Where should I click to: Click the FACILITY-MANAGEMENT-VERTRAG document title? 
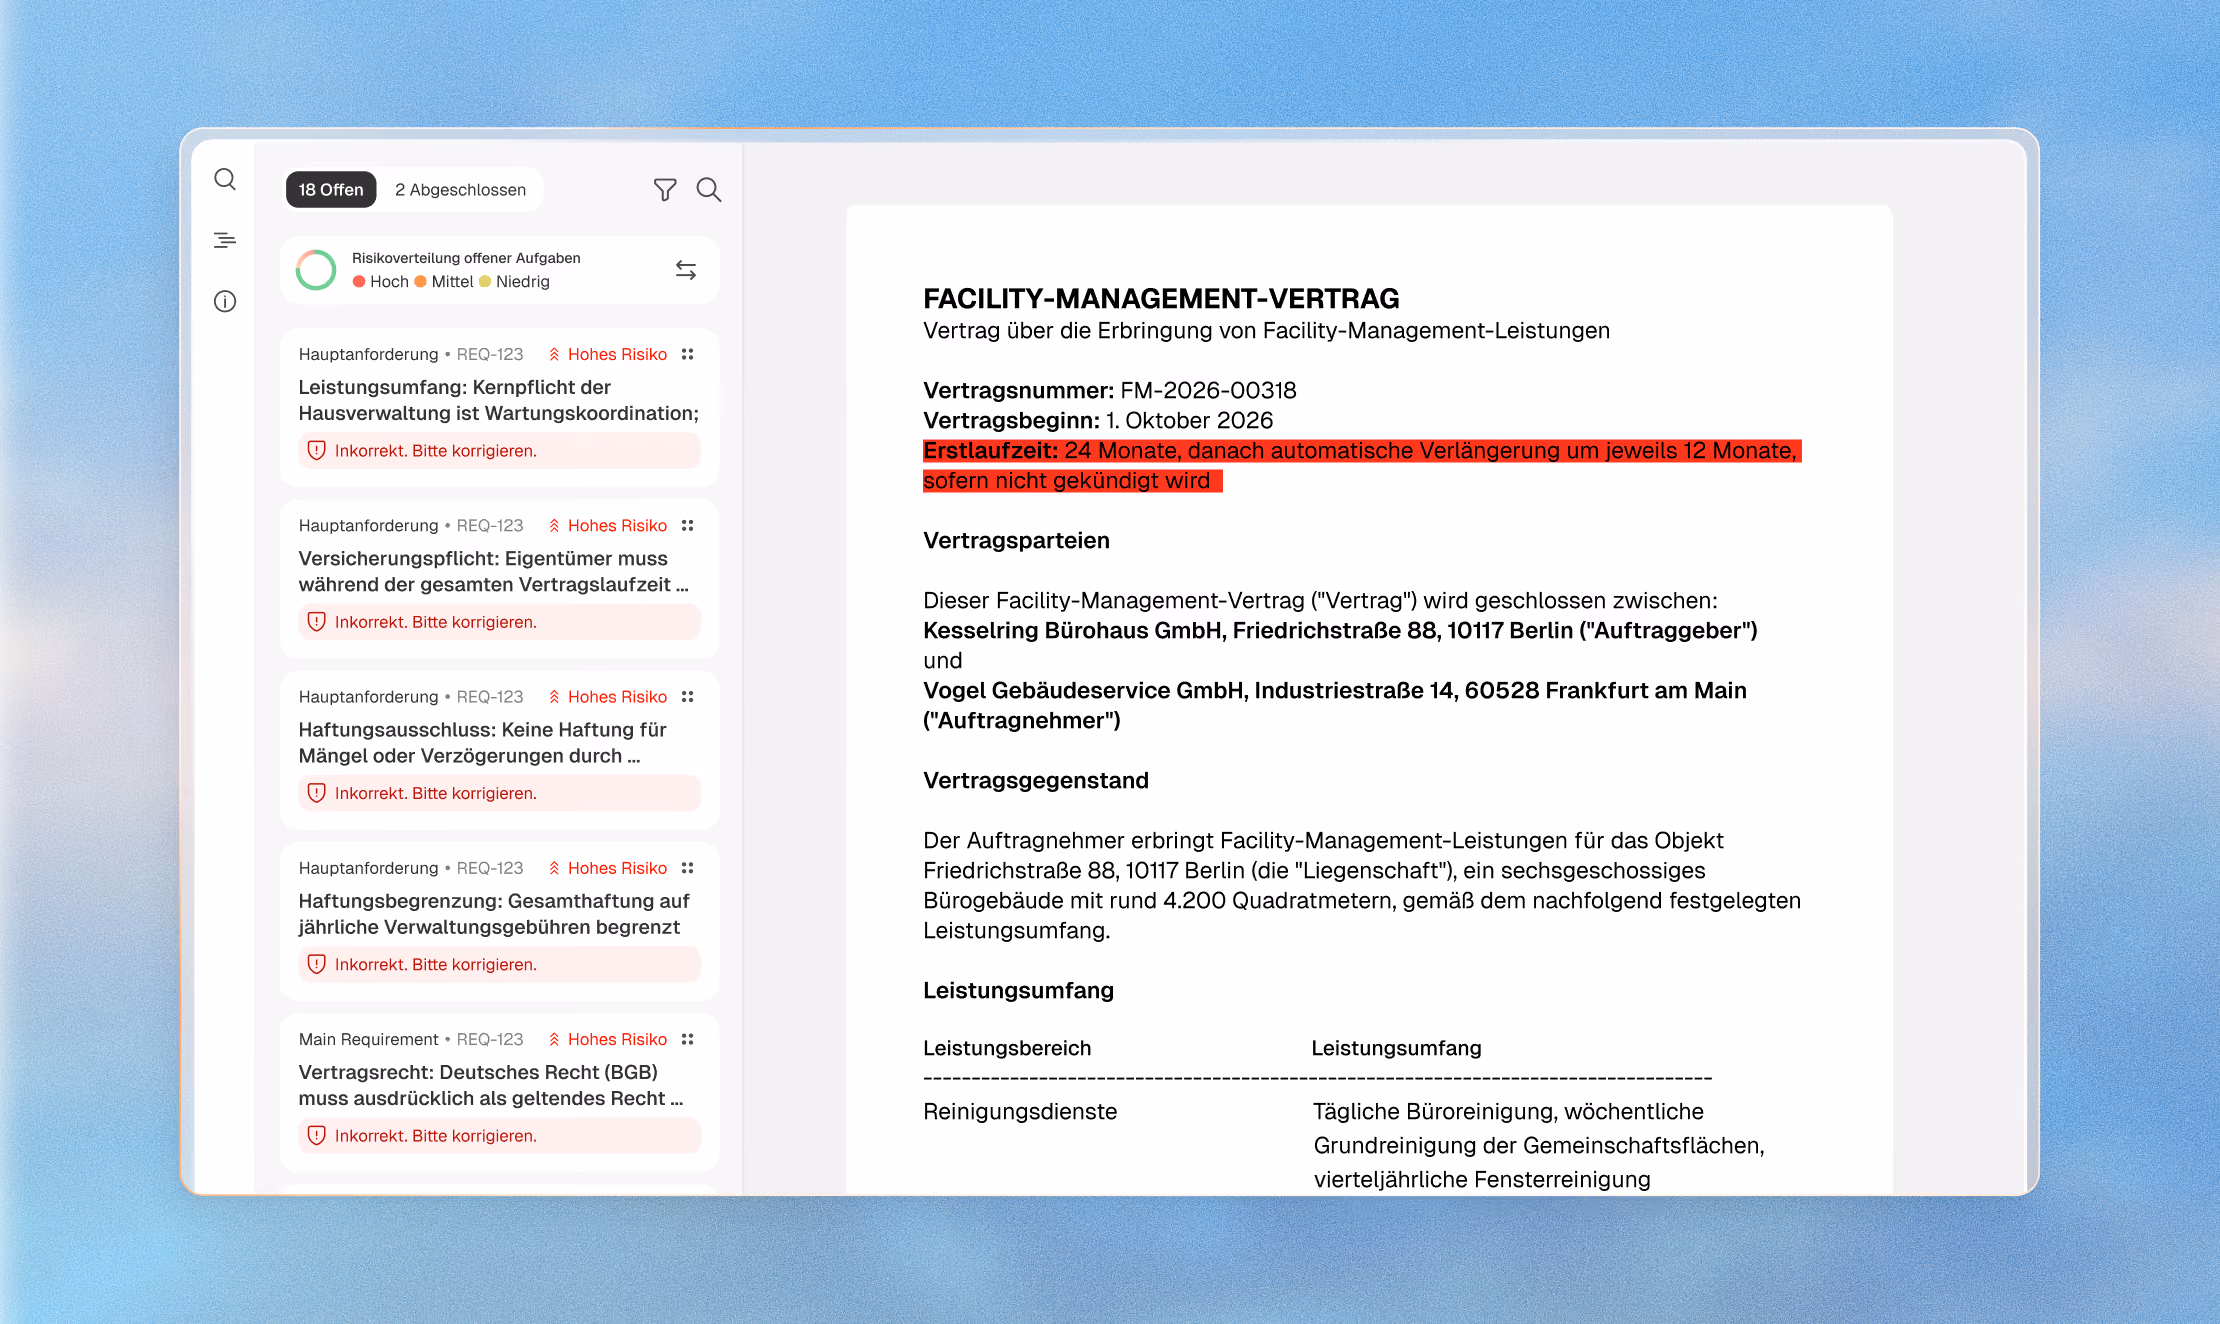1161,298
